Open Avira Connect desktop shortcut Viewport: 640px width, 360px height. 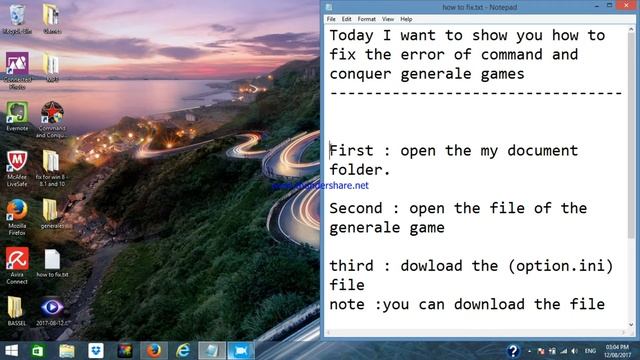(x=17, y=265)
